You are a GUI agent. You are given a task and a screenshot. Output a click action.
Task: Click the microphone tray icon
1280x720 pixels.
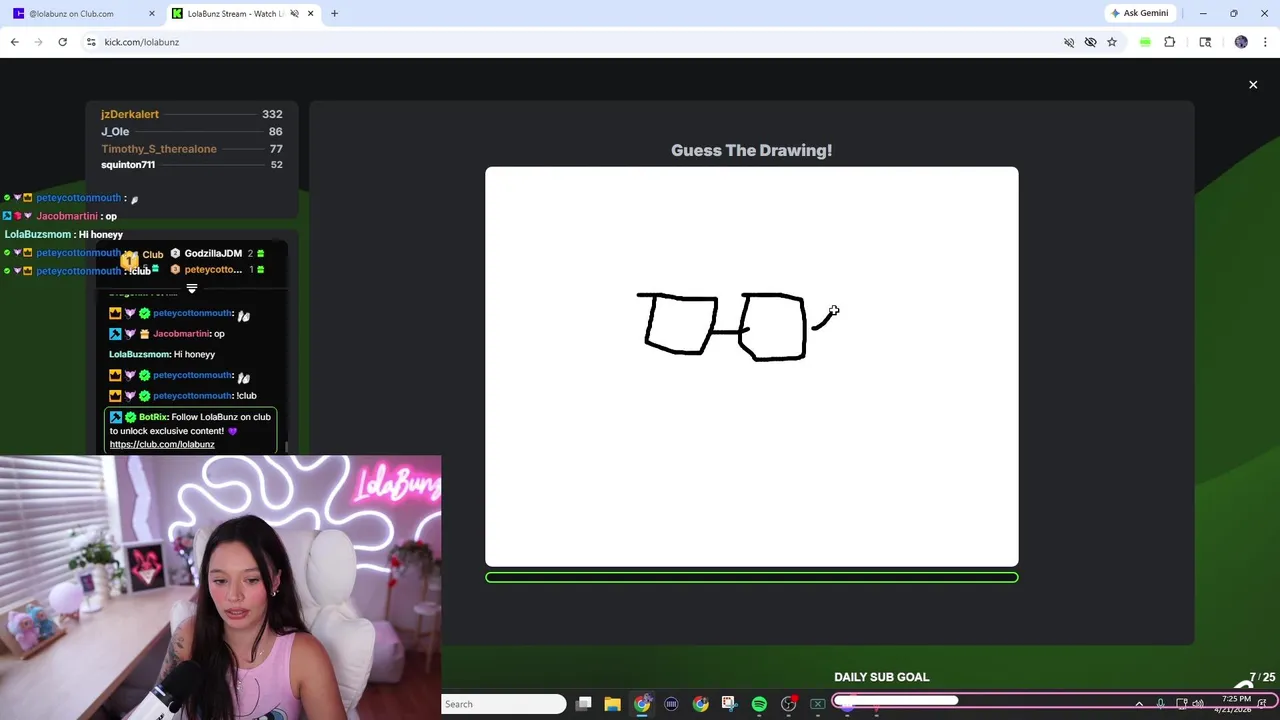(1161, 704)
